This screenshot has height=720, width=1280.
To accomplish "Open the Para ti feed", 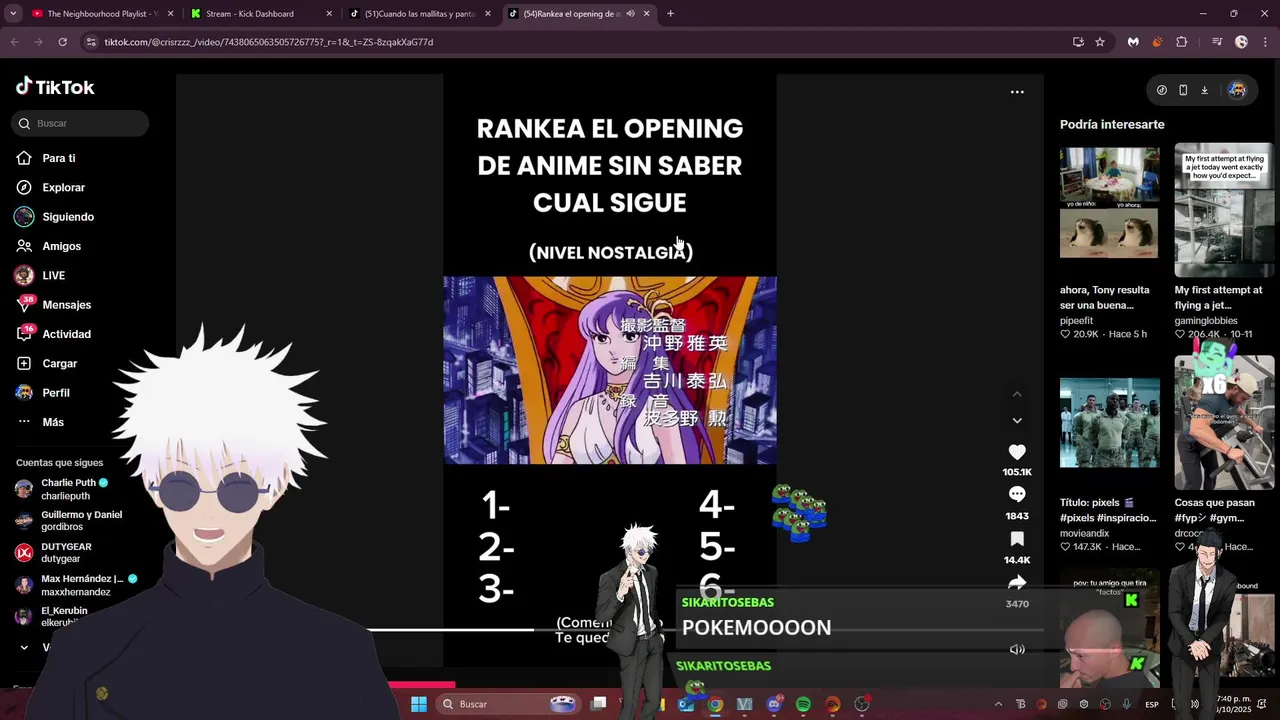I will point(58,158).
